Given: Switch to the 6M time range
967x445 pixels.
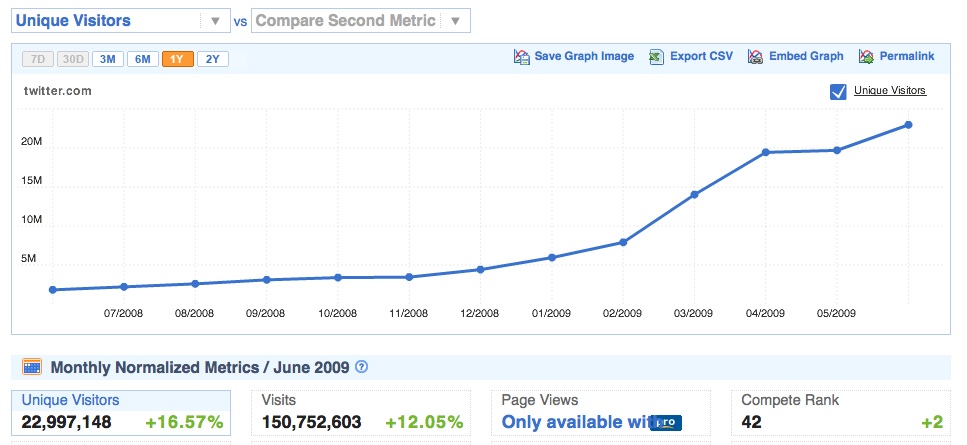Looking at the screenshot, I should [x=142, y=59].
